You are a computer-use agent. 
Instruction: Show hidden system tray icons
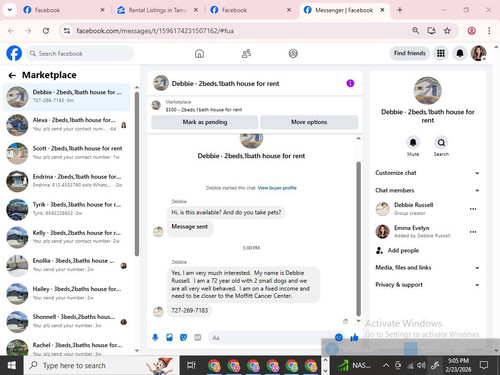coord(386,365)
